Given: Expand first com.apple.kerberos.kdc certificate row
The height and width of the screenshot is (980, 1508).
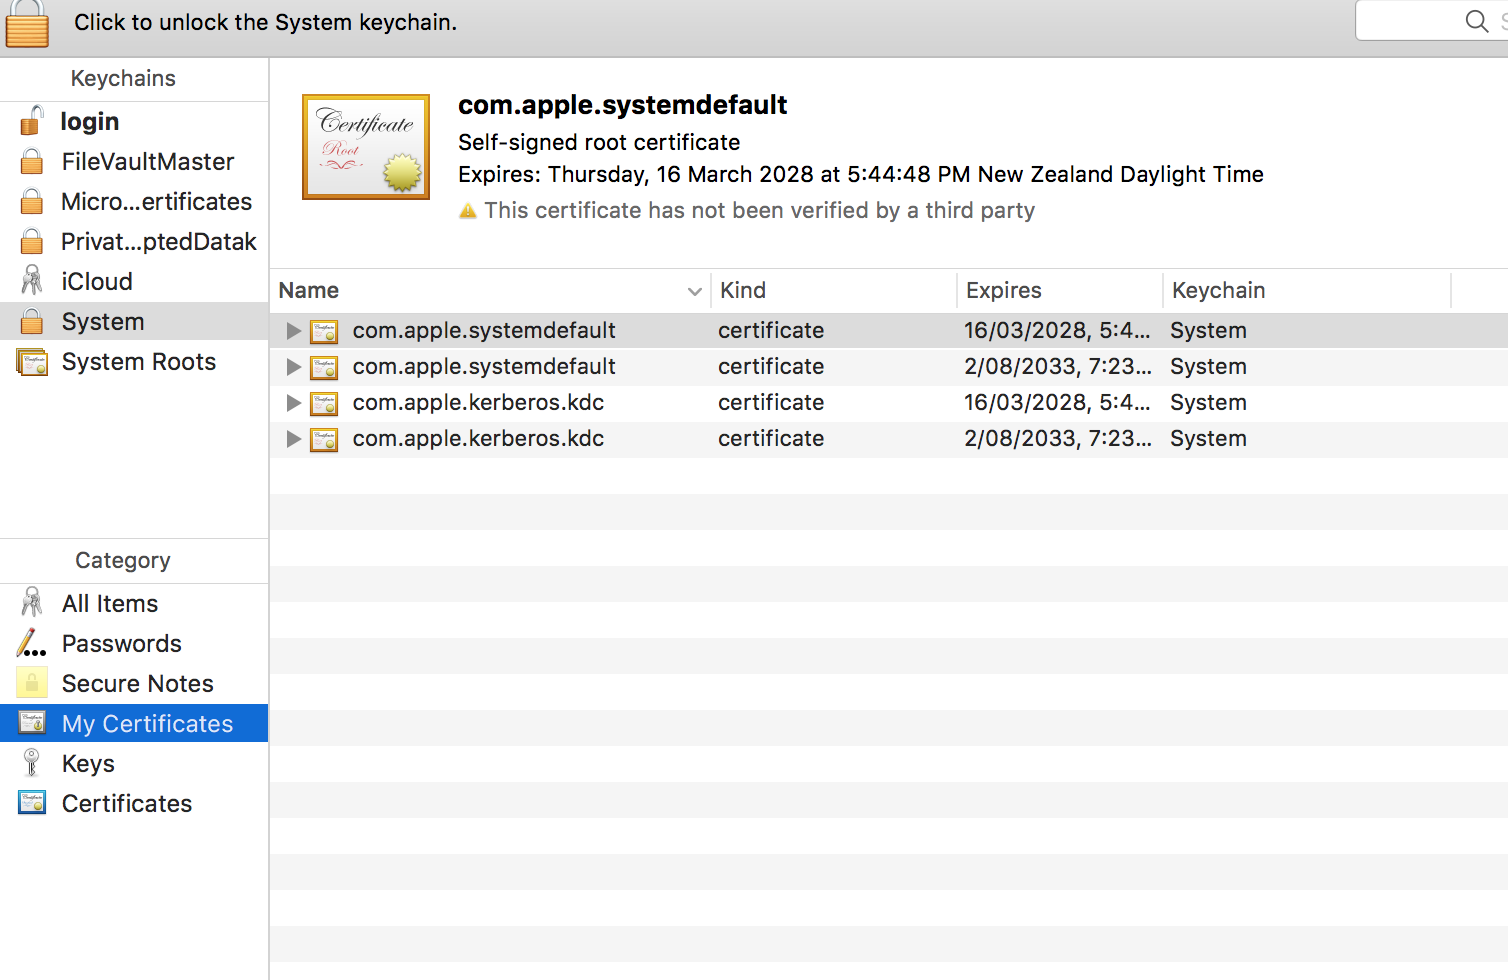Looking at the screenshot, I should (x=293, y=403).
